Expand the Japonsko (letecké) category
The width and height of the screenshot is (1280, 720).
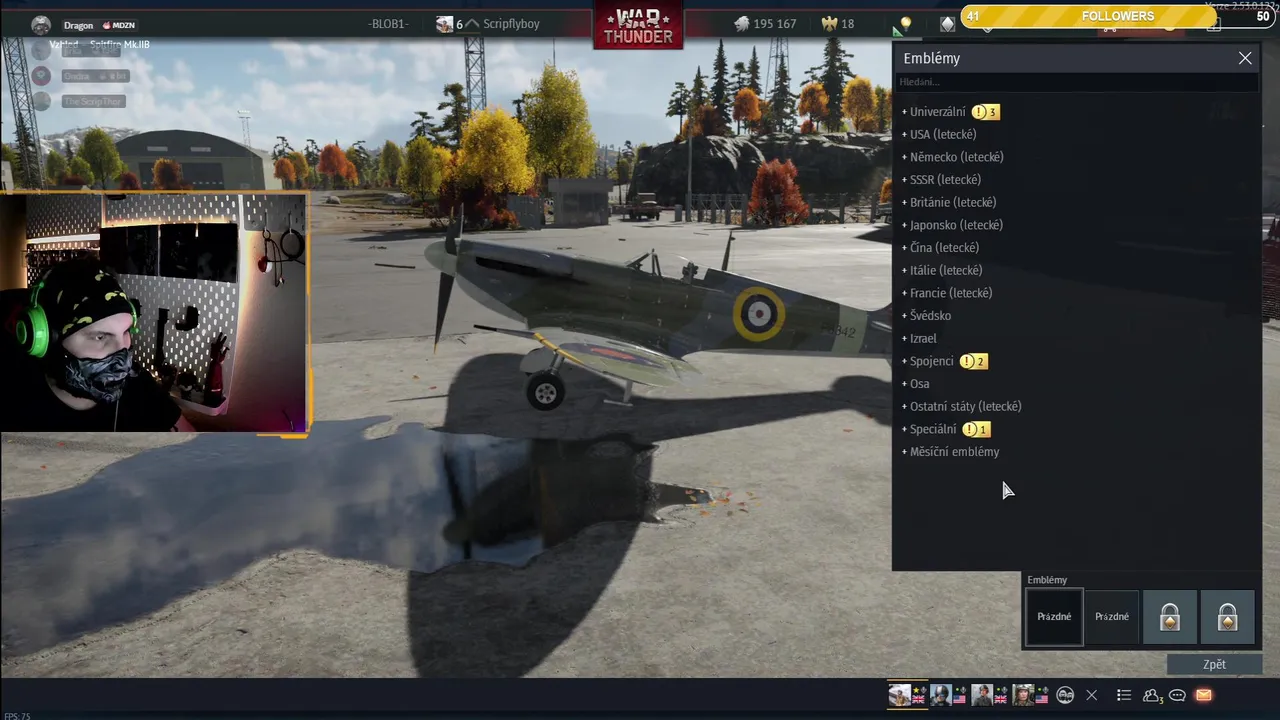click(952, 225)
